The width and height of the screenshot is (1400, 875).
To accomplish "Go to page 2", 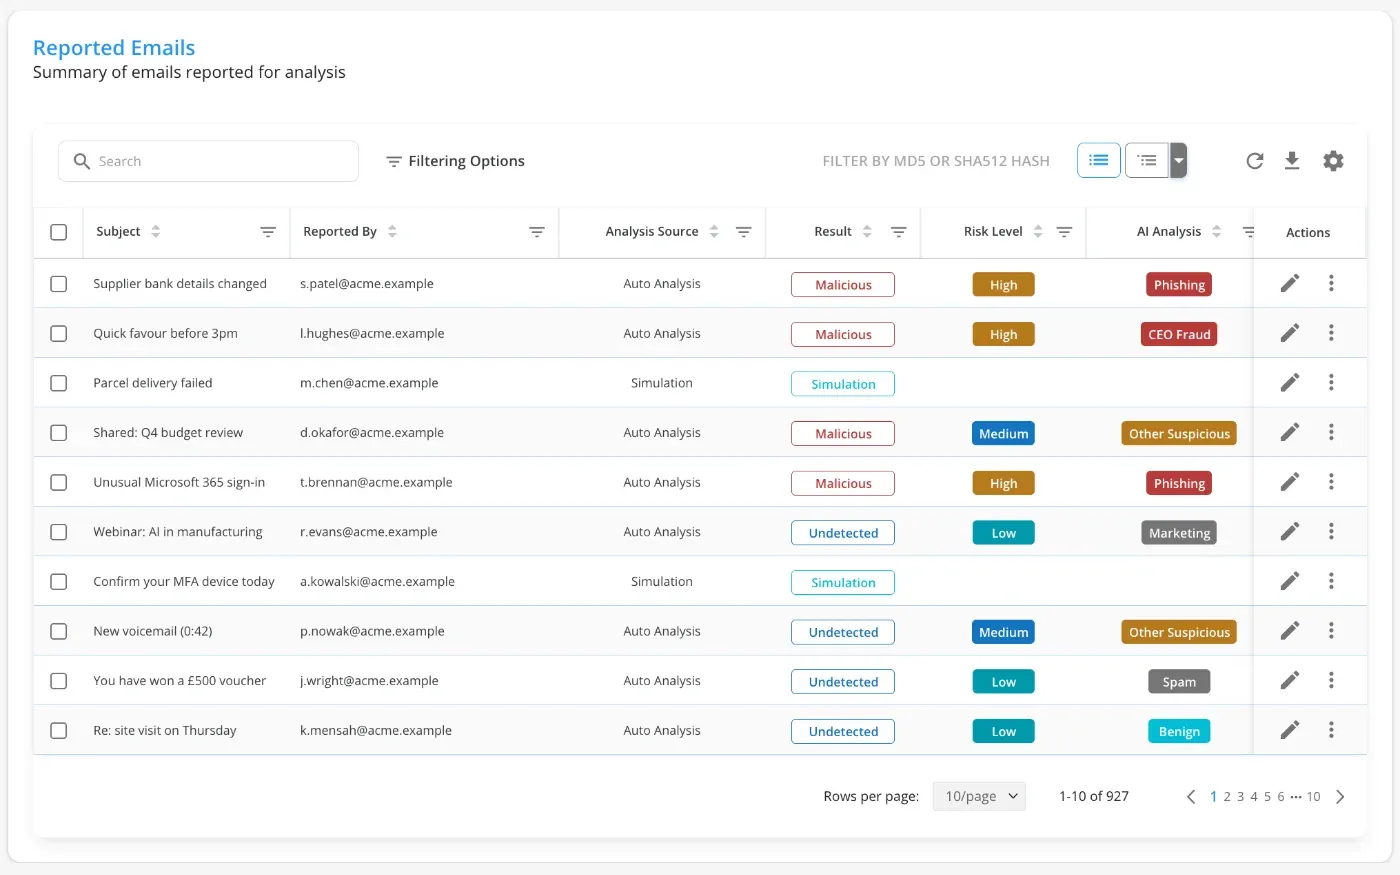I will tap(1227, 797).
